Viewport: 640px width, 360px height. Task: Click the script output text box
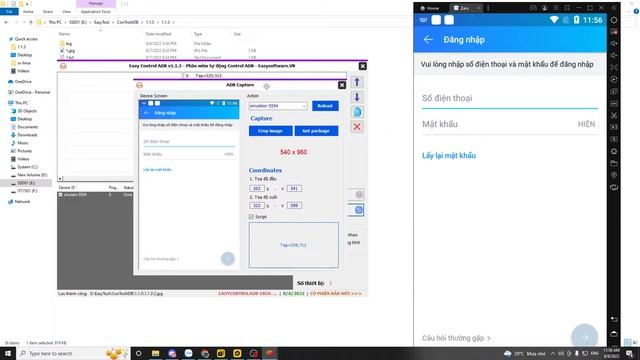pyautogui.click(x=293, y=245)
